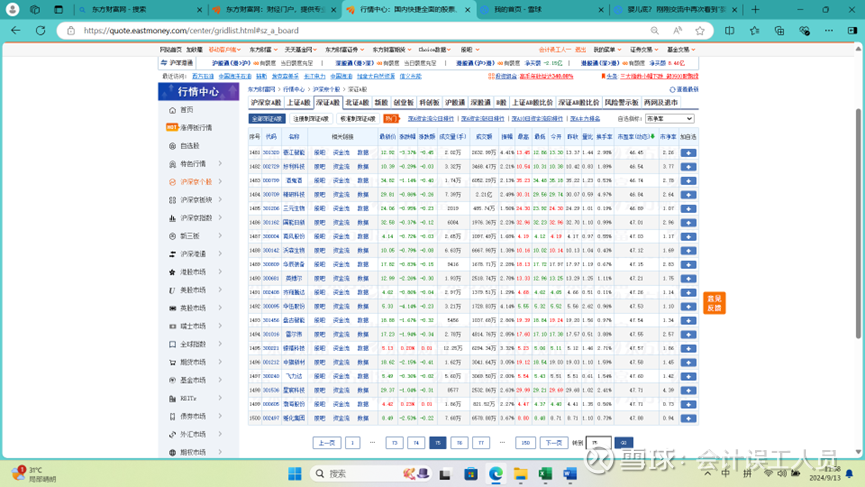Screen dimensions: 865x487
Task: Jump to page 150 in pagination
Action: click(x=525, y=442)
